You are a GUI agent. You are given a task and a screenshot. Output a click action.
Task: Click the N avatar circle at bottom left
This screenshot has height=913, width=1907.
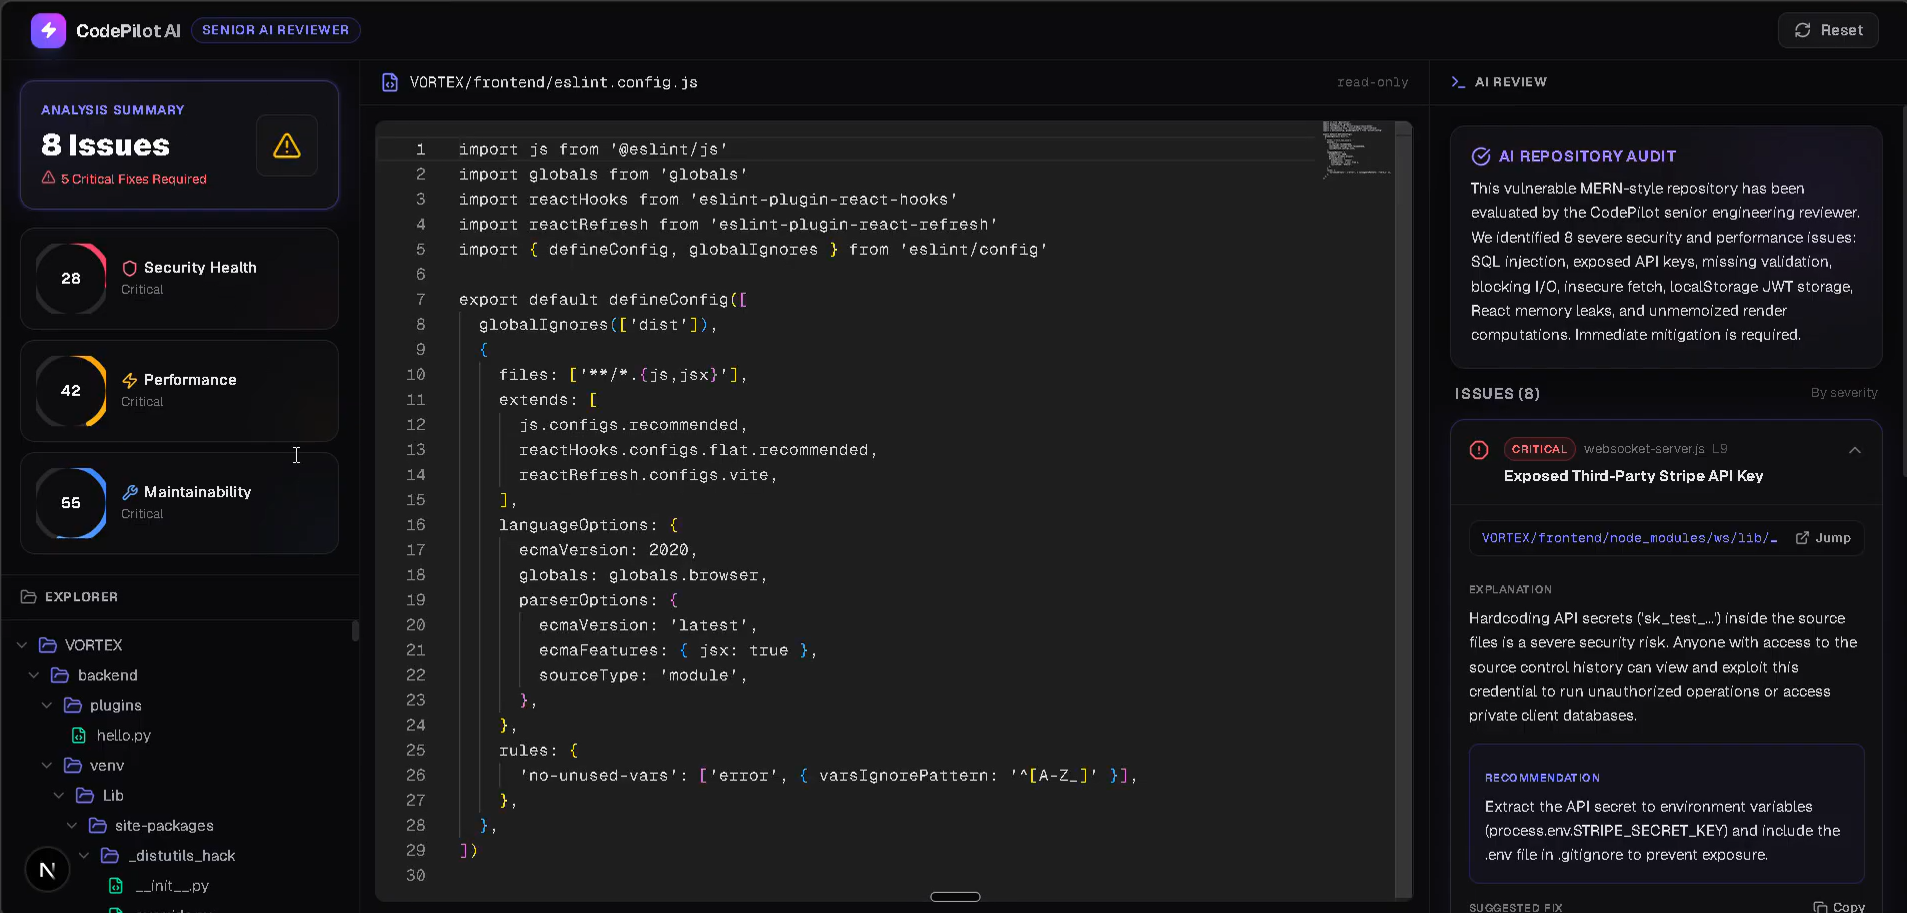coord(47,870)
